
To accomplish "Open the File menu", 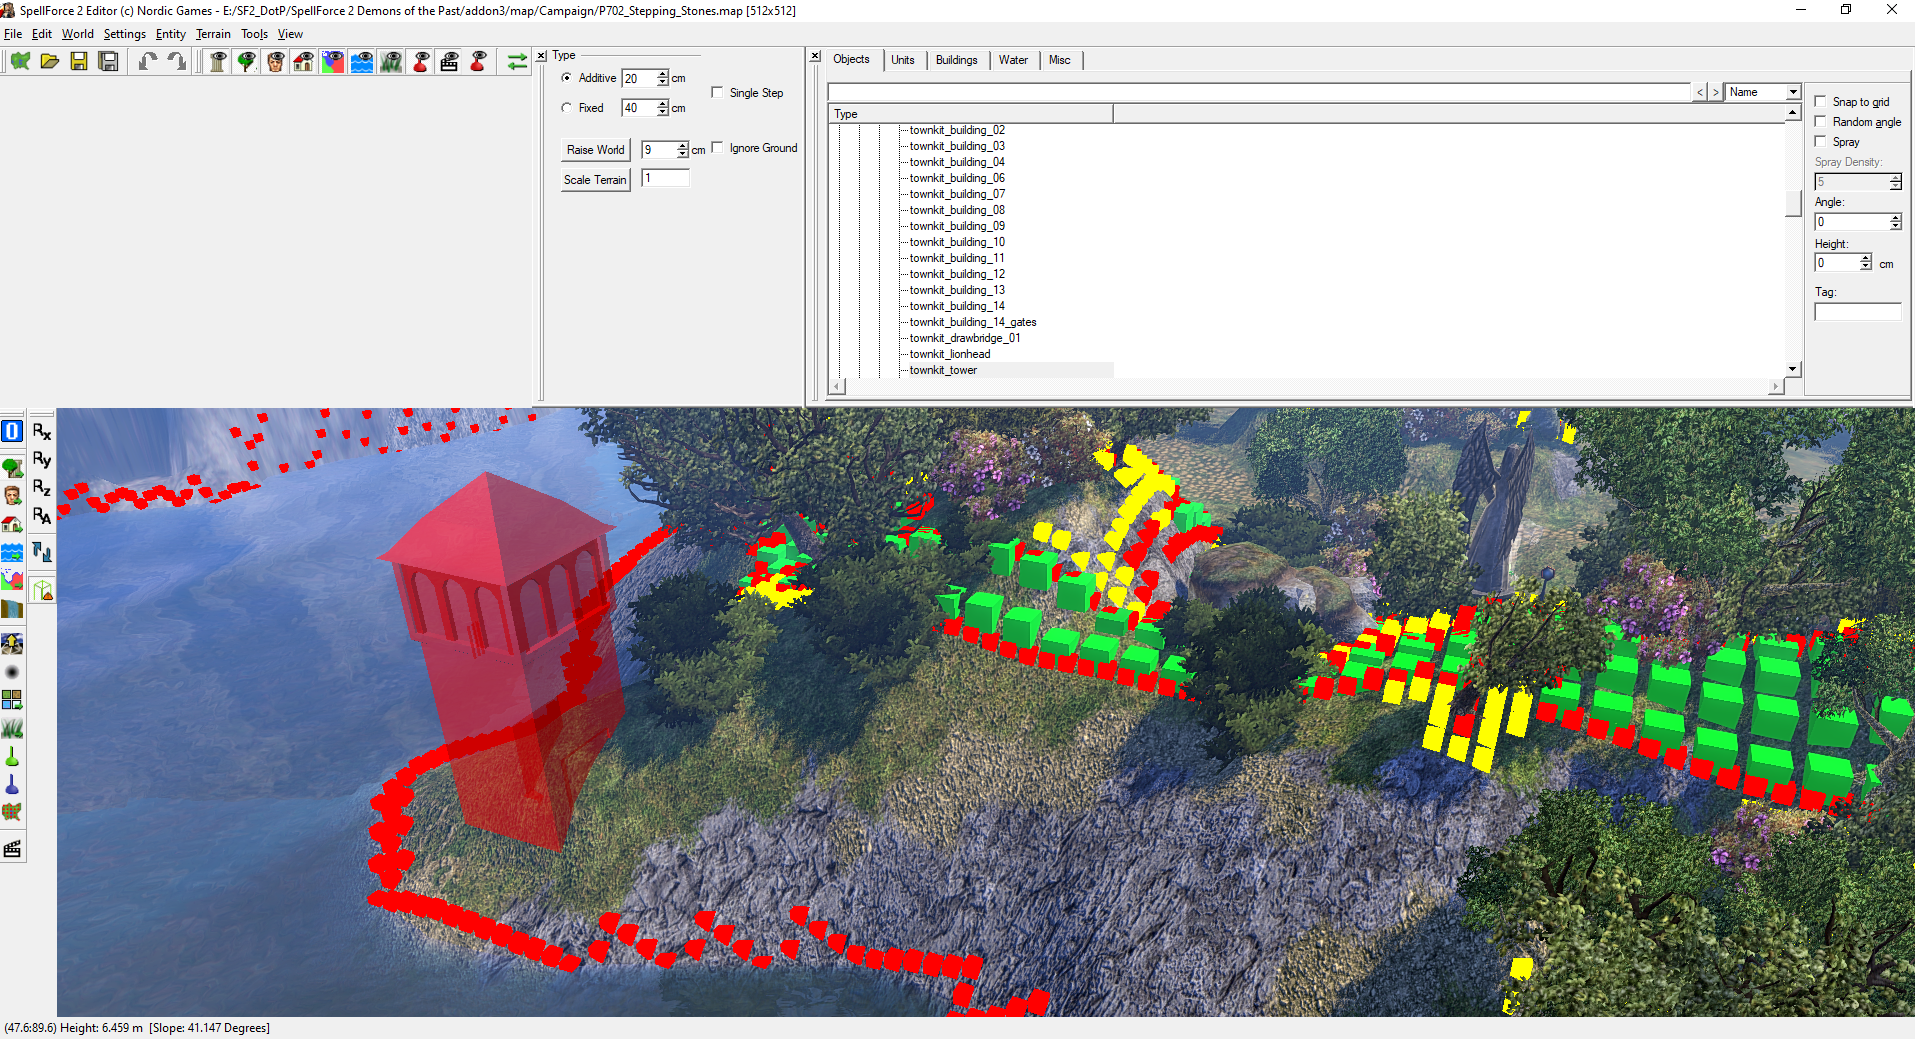I will coord(13,34).
